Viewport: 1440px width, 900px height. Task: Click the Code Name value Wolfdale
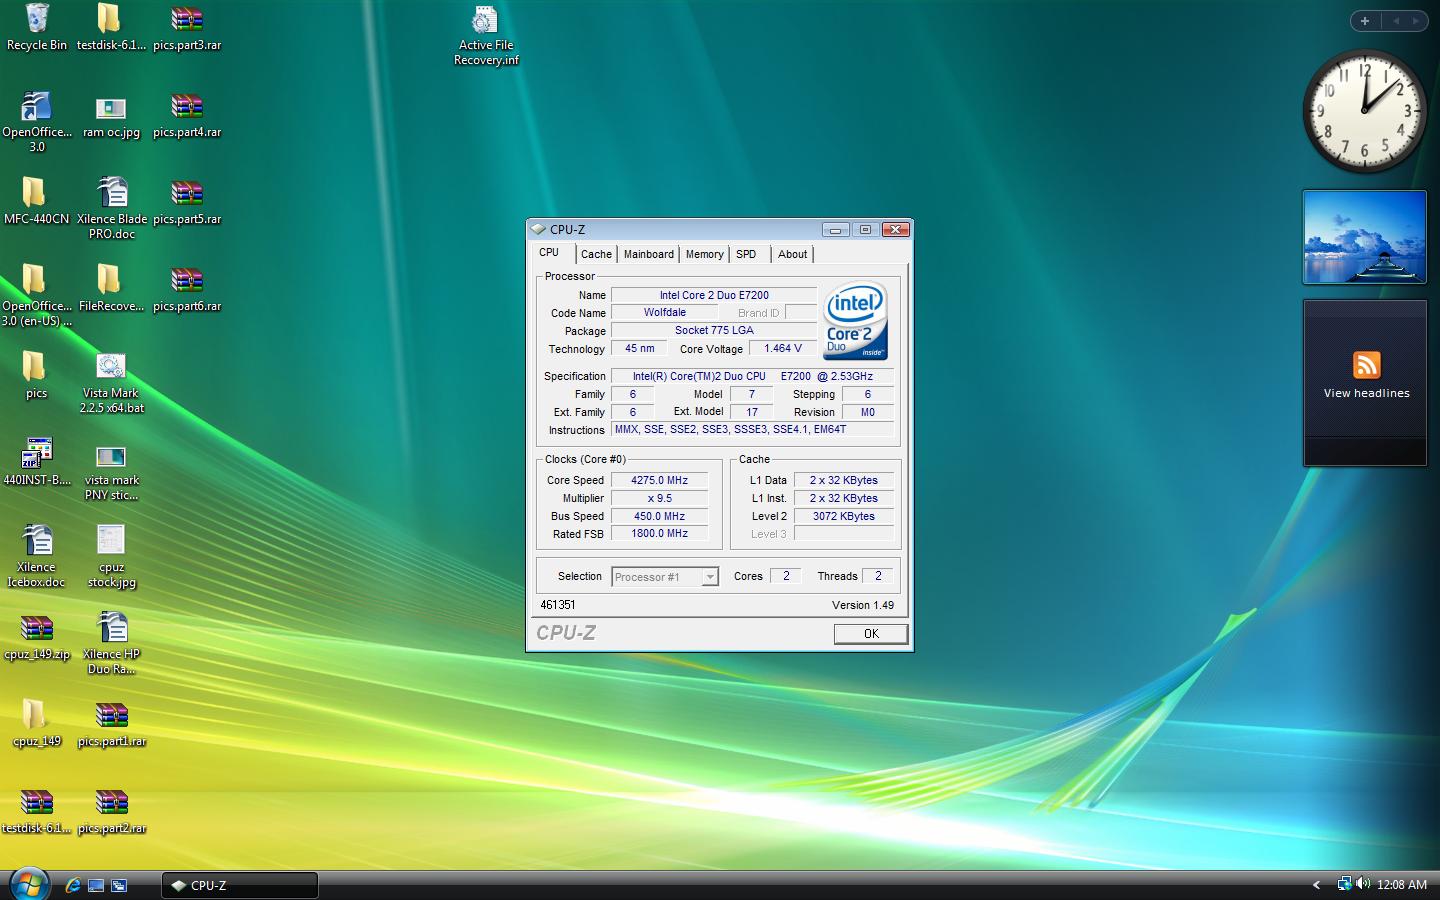click(x=664, y=313)
